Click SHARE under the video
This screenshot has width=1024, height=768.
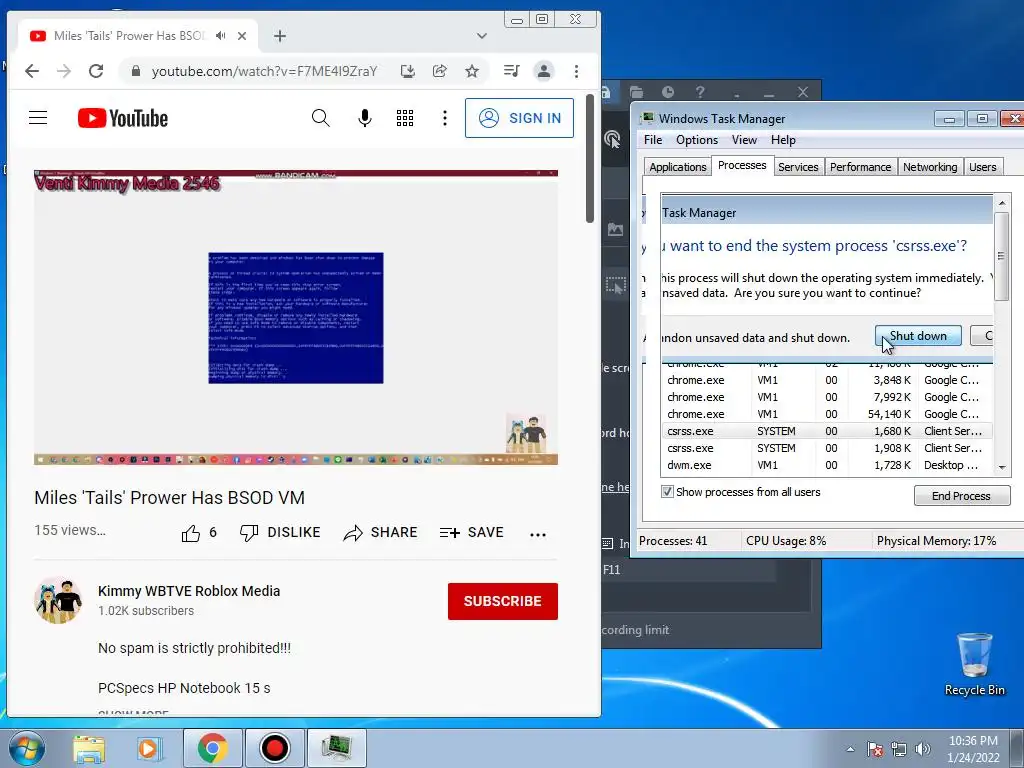coord(380,533)
